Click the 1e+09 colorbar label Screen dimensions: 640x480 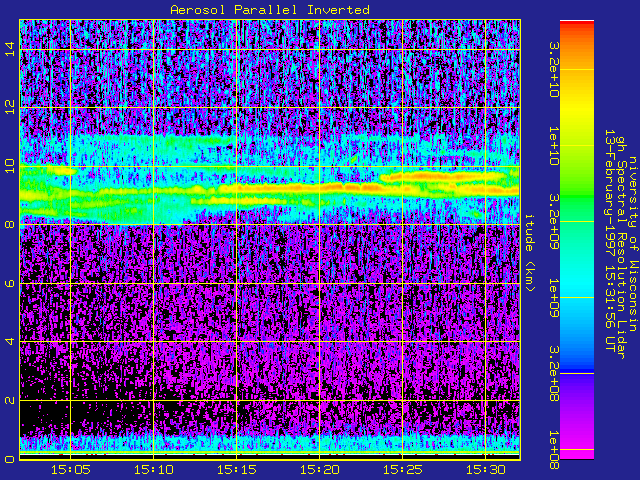(553, 298)
